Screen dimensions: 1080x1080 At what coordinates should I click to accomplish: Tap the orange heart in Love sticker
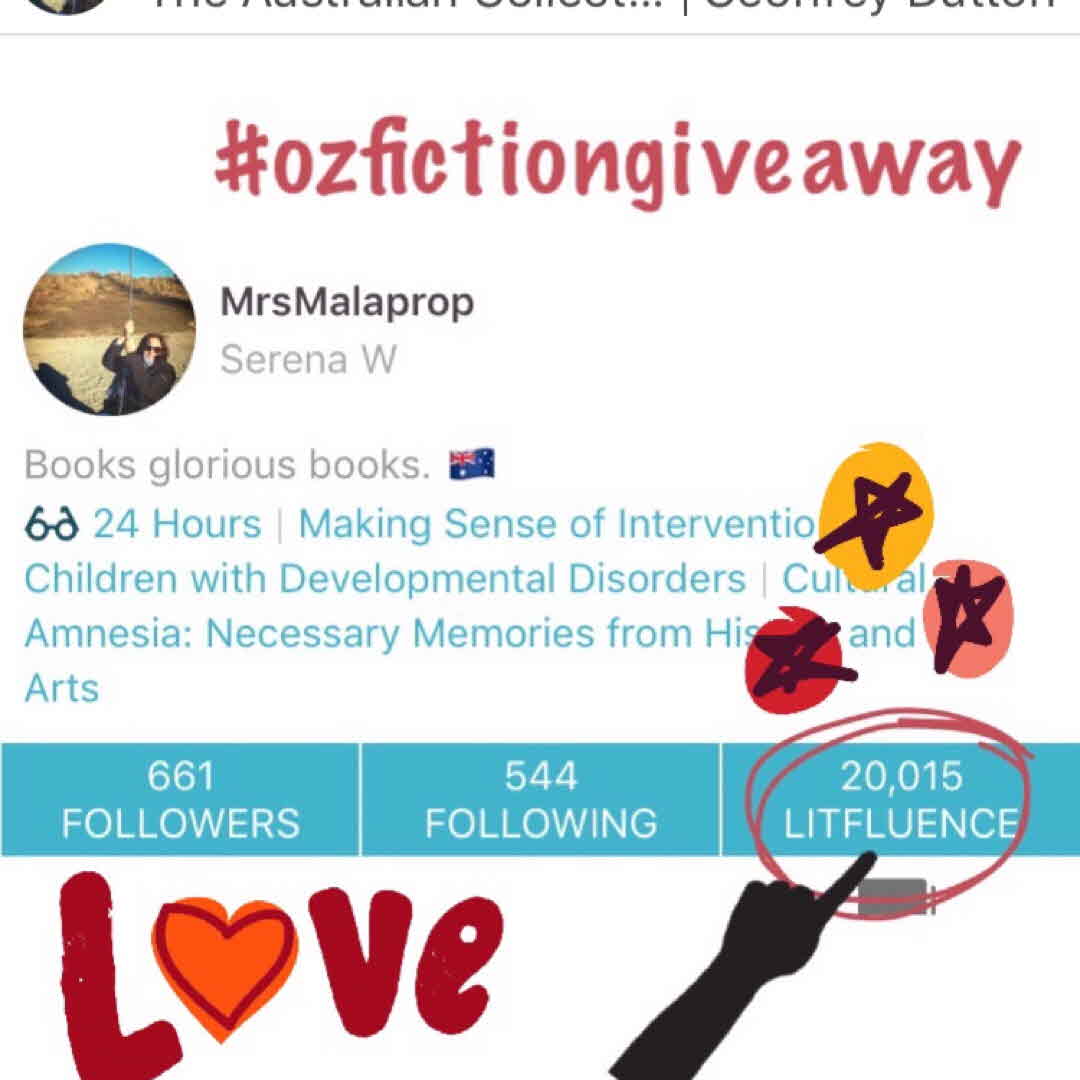pos(225,966)
